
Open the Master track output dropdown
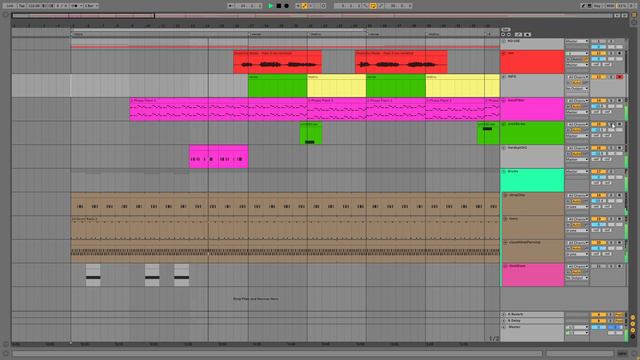(577, 333)
